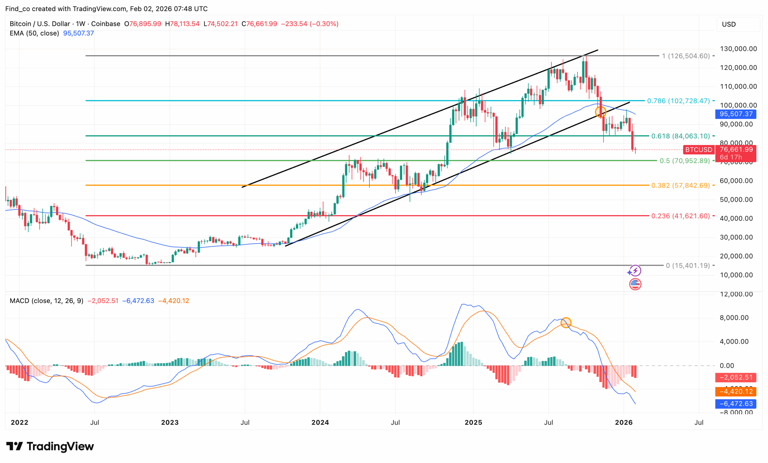This screenshot has height=463, width=768.
Task: Click the 2022 label on time axis
Action: pos(20,422)
